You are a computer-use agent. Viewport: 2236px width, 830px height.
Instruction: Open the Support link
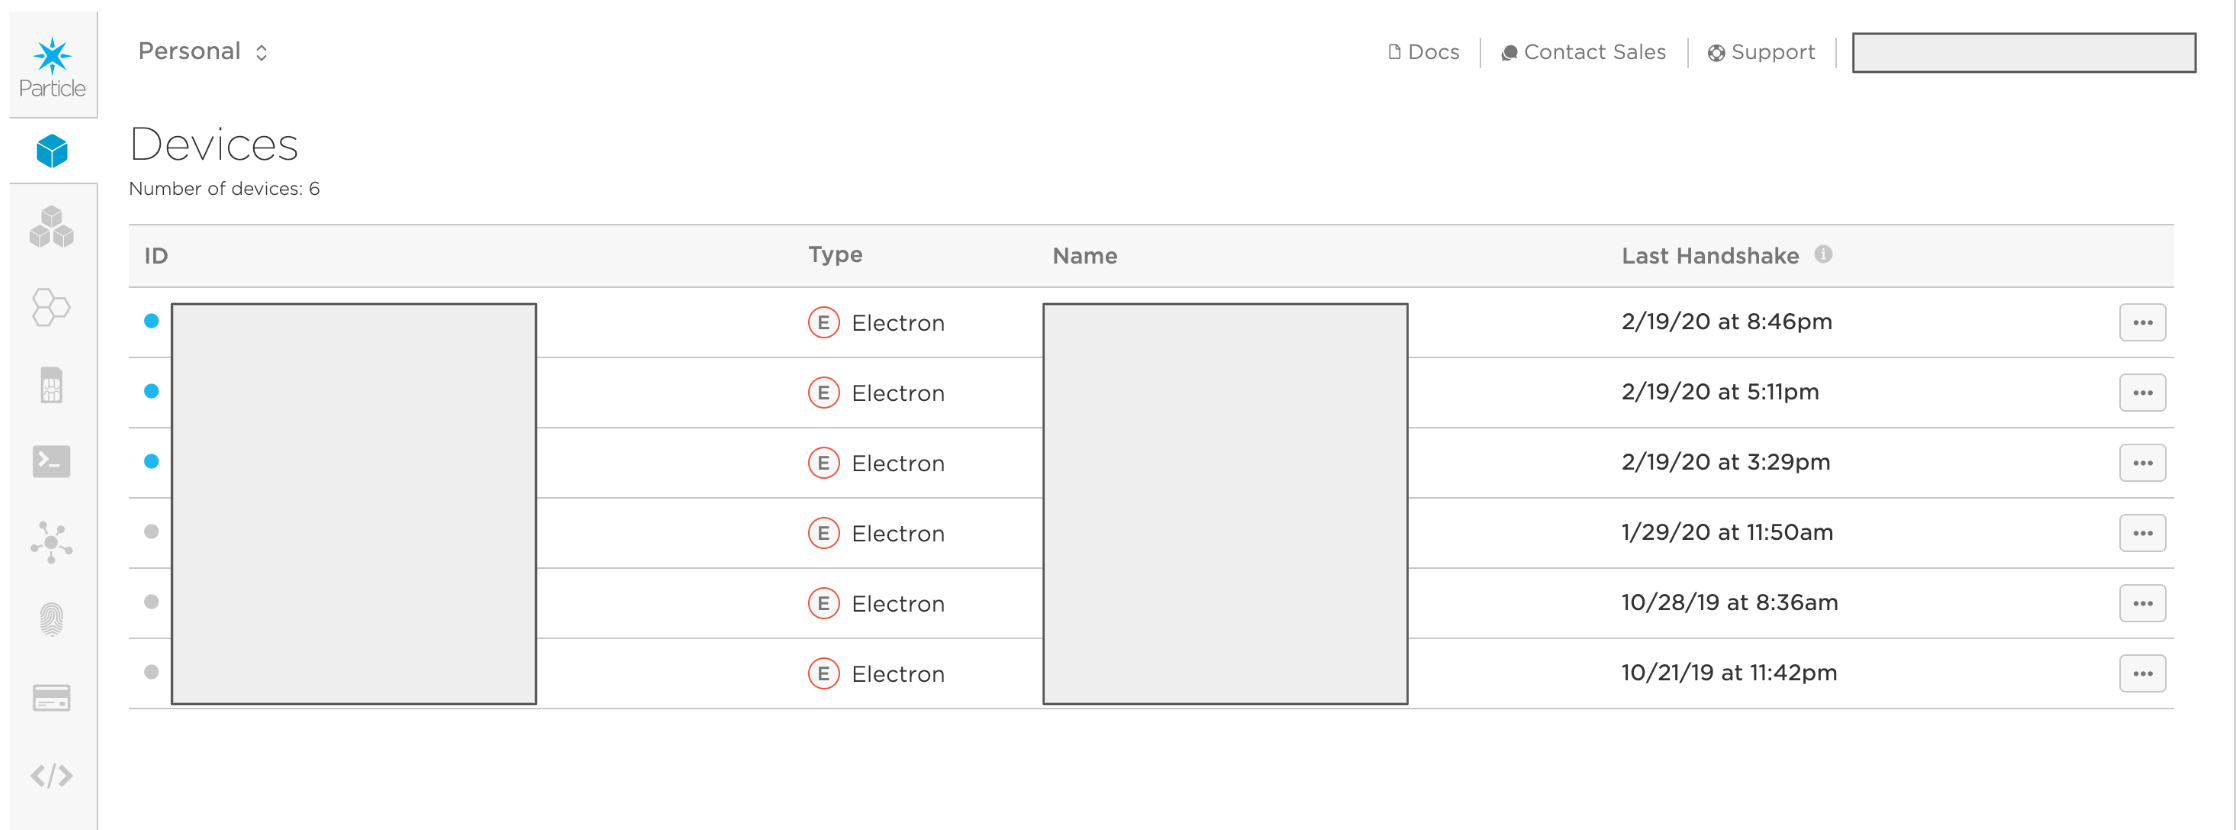pos(1761,52)
